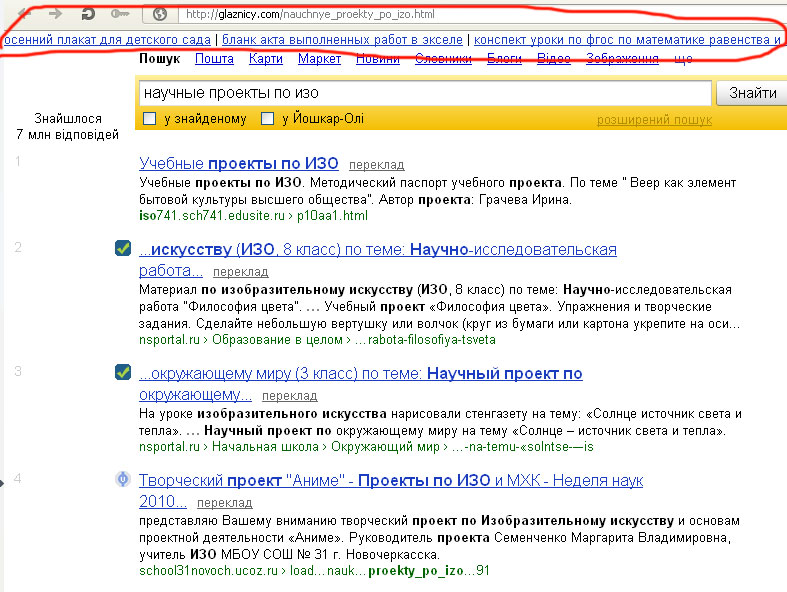
Task: Open the Блоги tab
Action: 504,59
